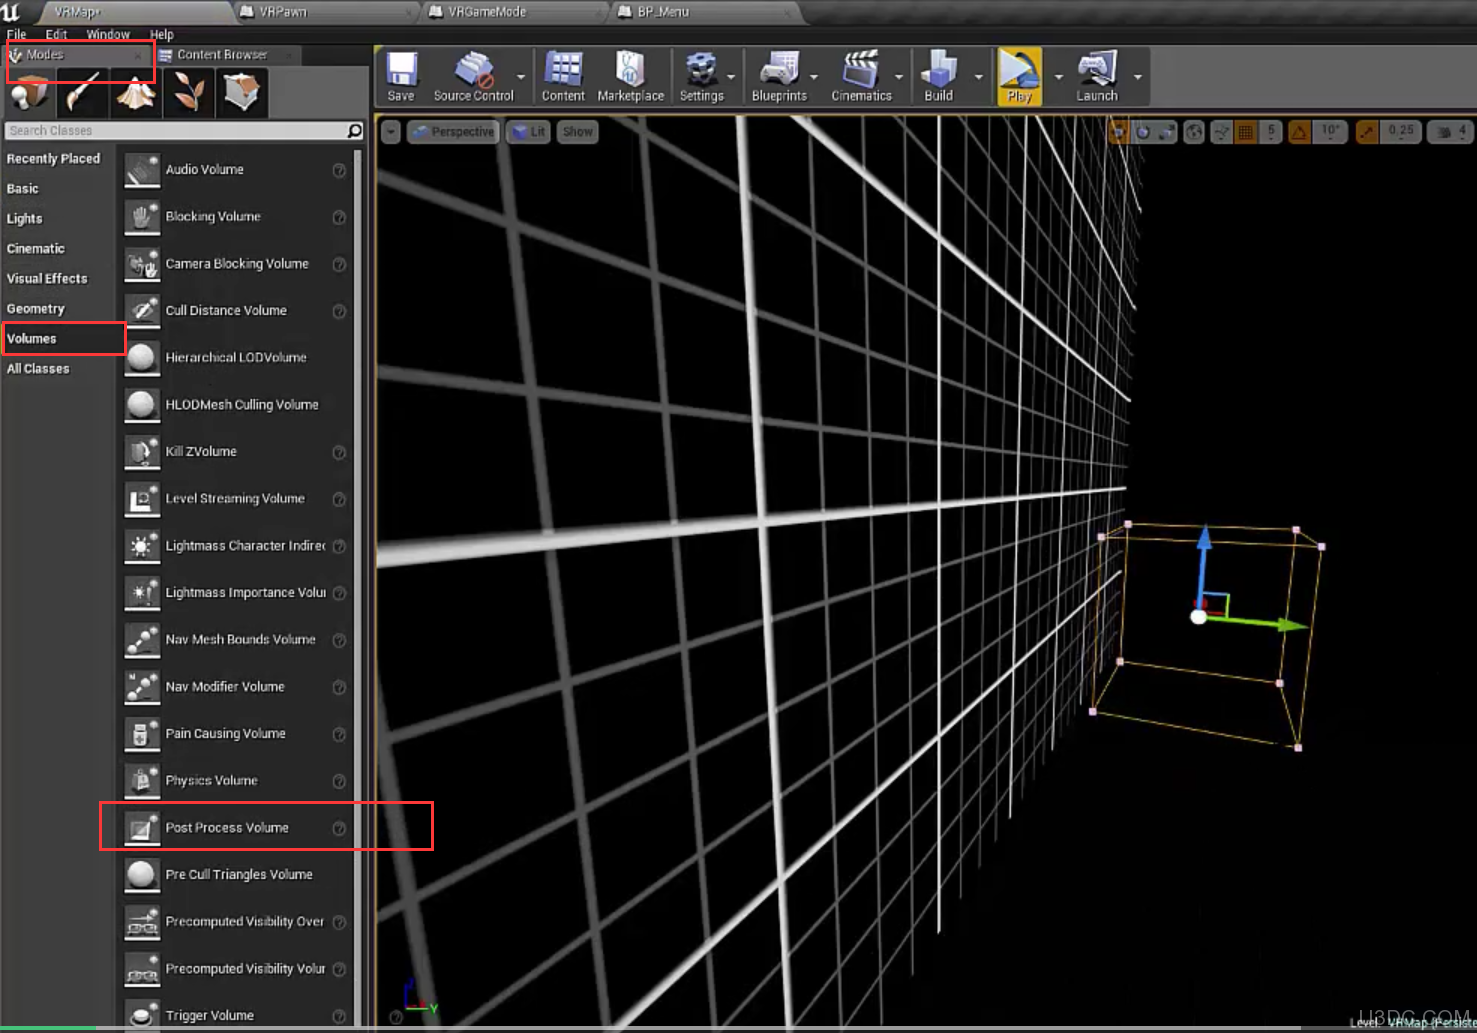Select the Paint mode brush icon
Image resolution: width=1477 pixels, height=1033 pixels.
pos(83,93)
